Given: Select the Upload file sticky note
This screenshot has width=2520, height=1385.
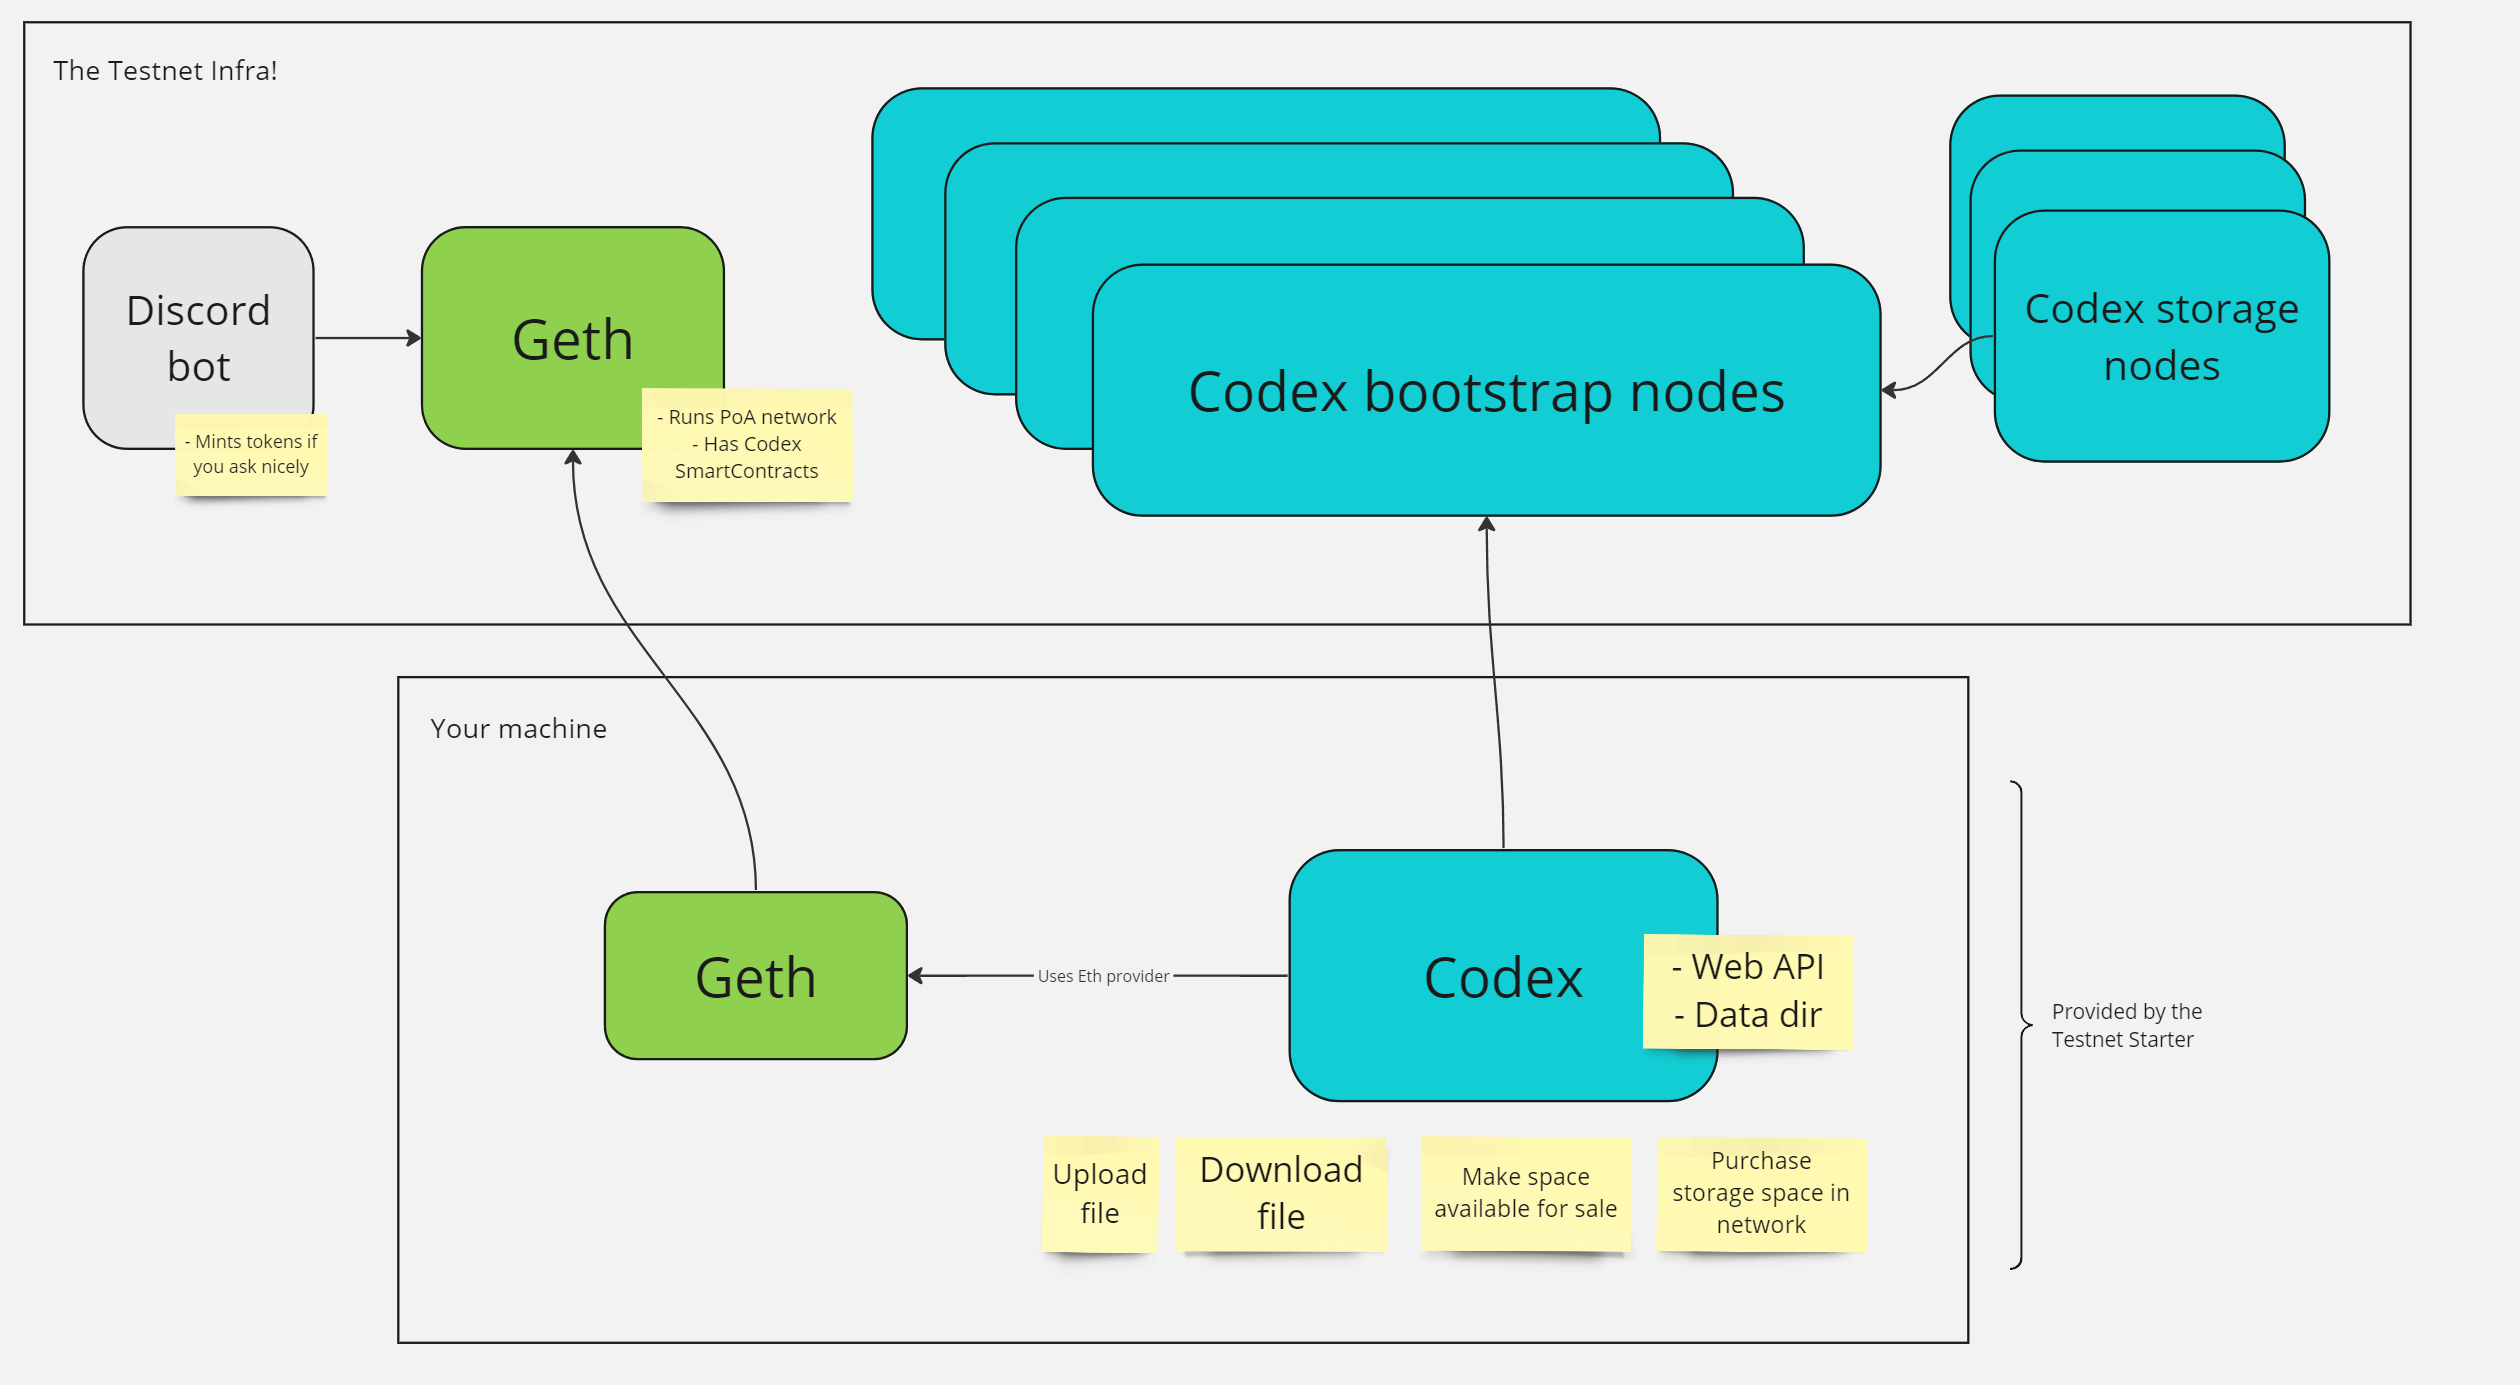Looking at the screenshot, I should pos(1099,1193).
